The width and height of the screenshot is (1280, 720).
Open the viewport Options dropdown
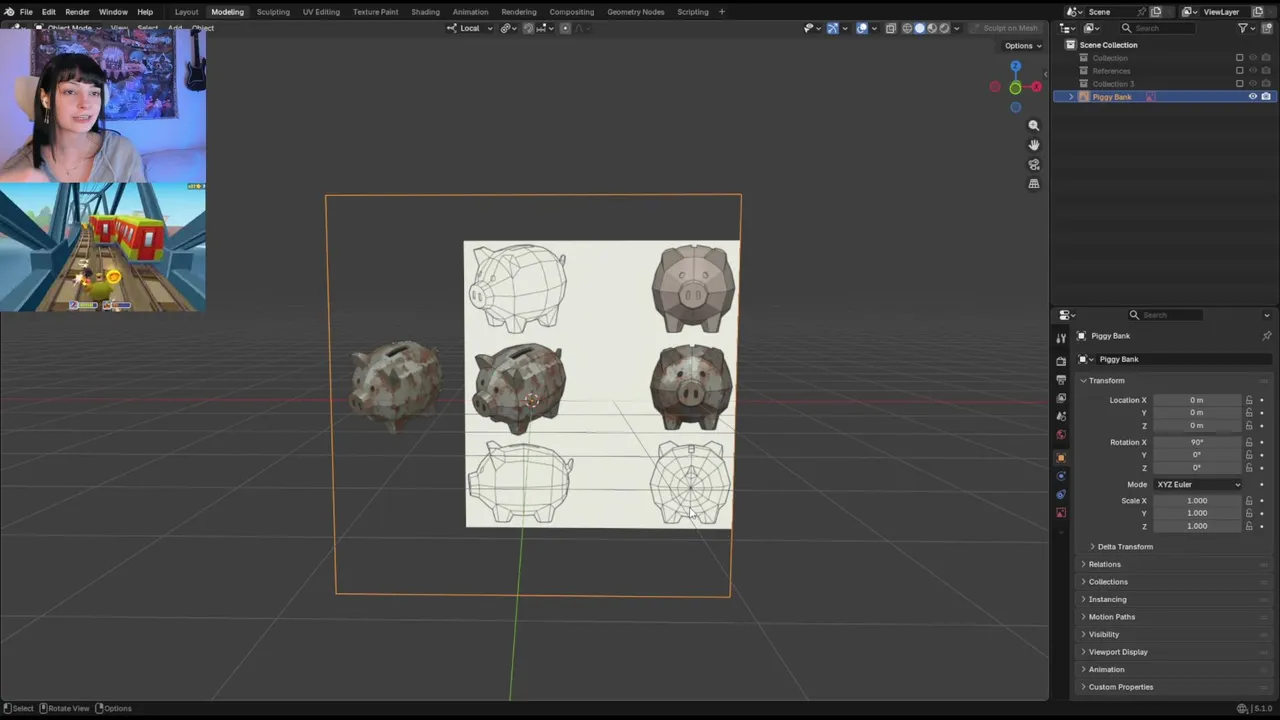(1023, 46)
